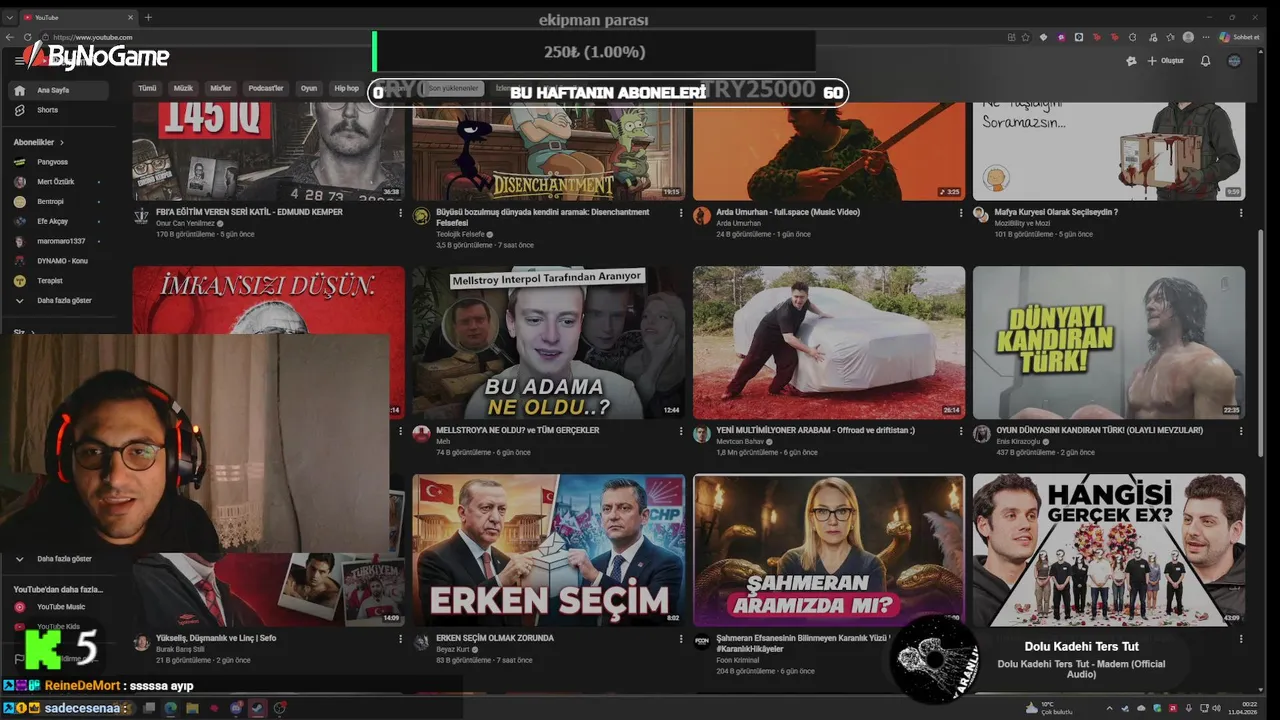Select the "Tümü" filter chip
Viewport: 1280px width, 720px height.
pos(147,88)
